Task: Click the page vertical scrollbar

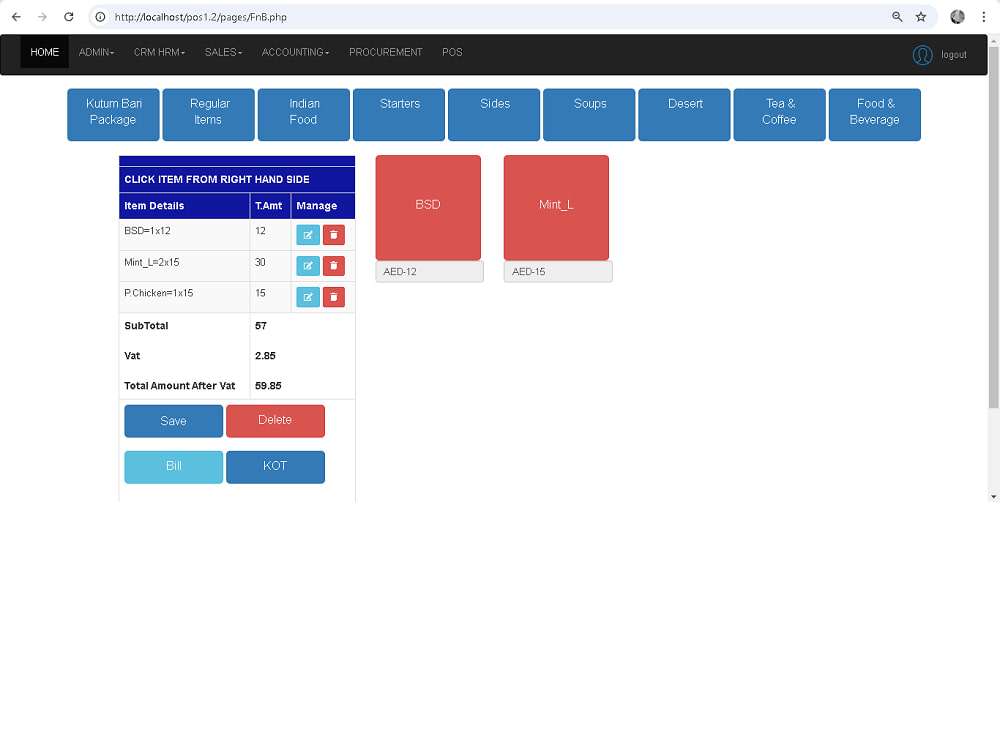Action: point(994,227)
